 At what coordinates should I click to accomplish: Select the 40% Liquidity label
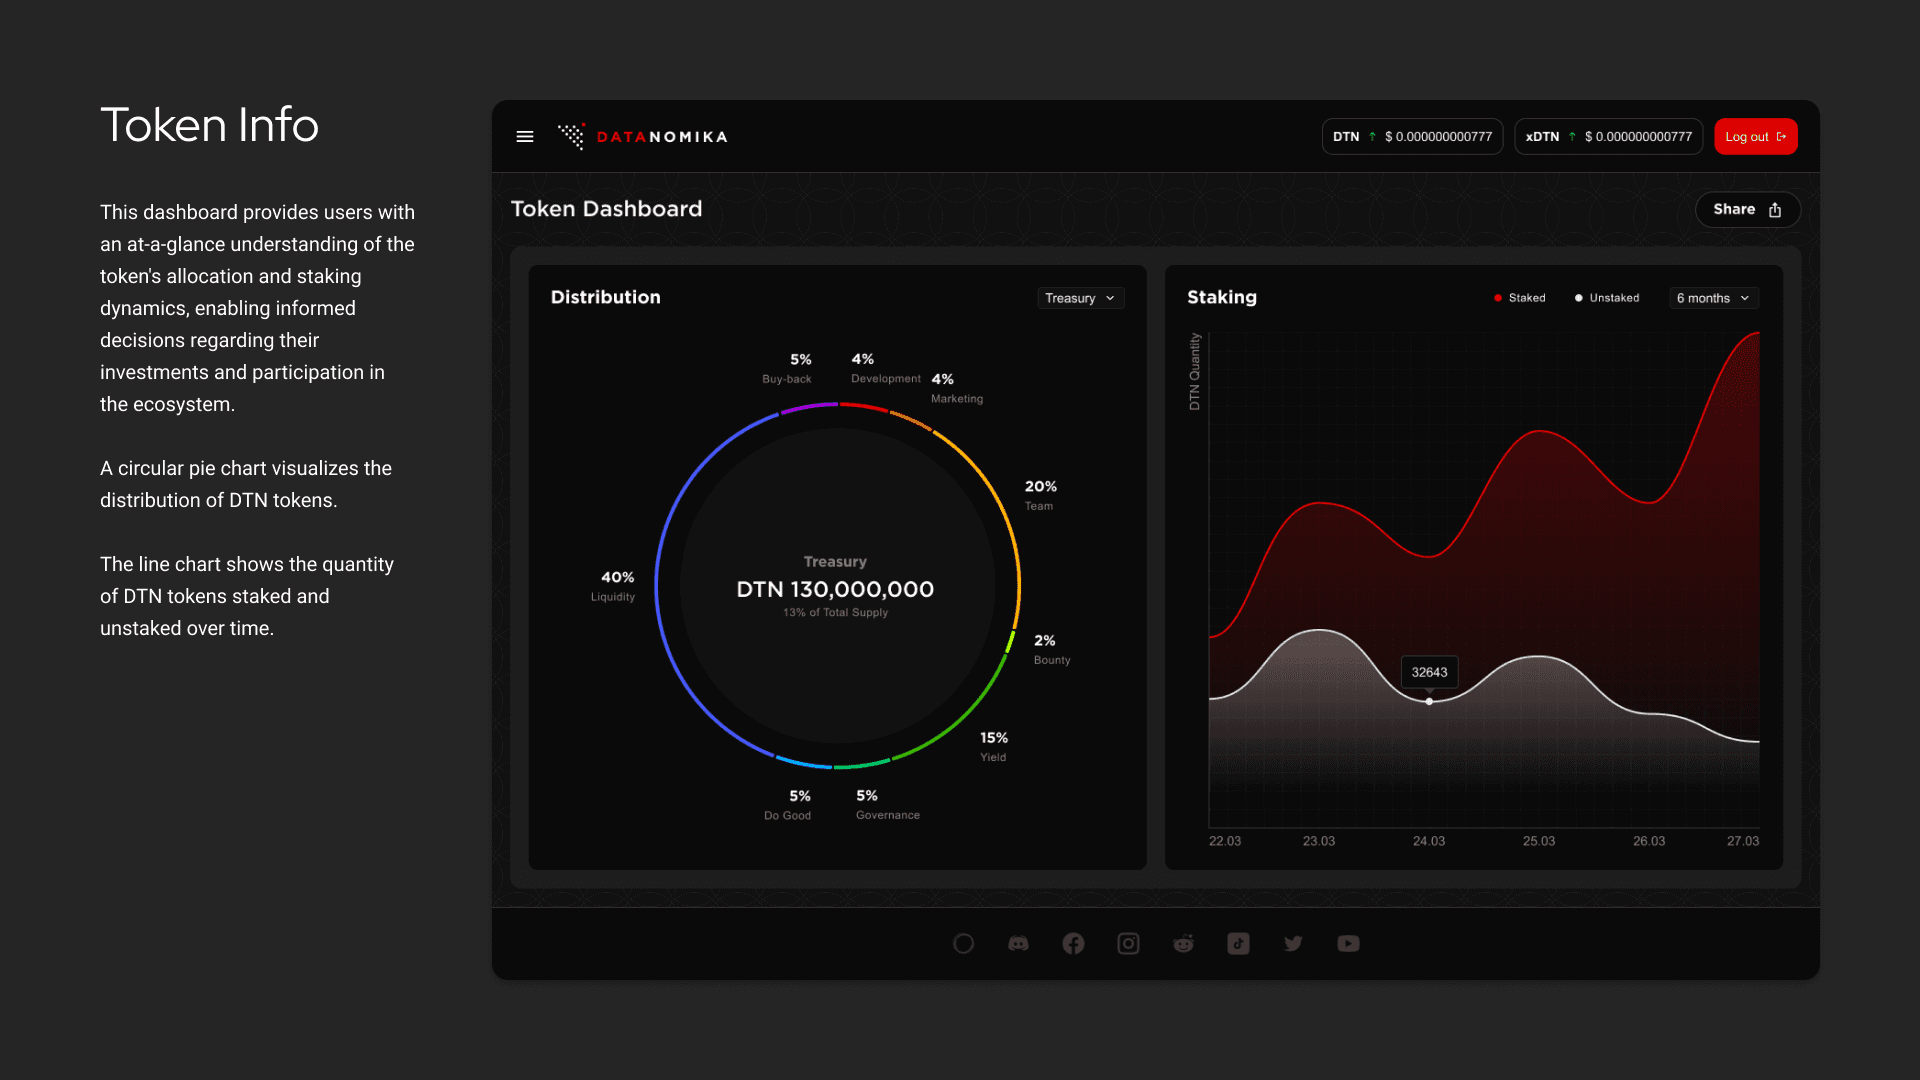(x=613, y=586)
